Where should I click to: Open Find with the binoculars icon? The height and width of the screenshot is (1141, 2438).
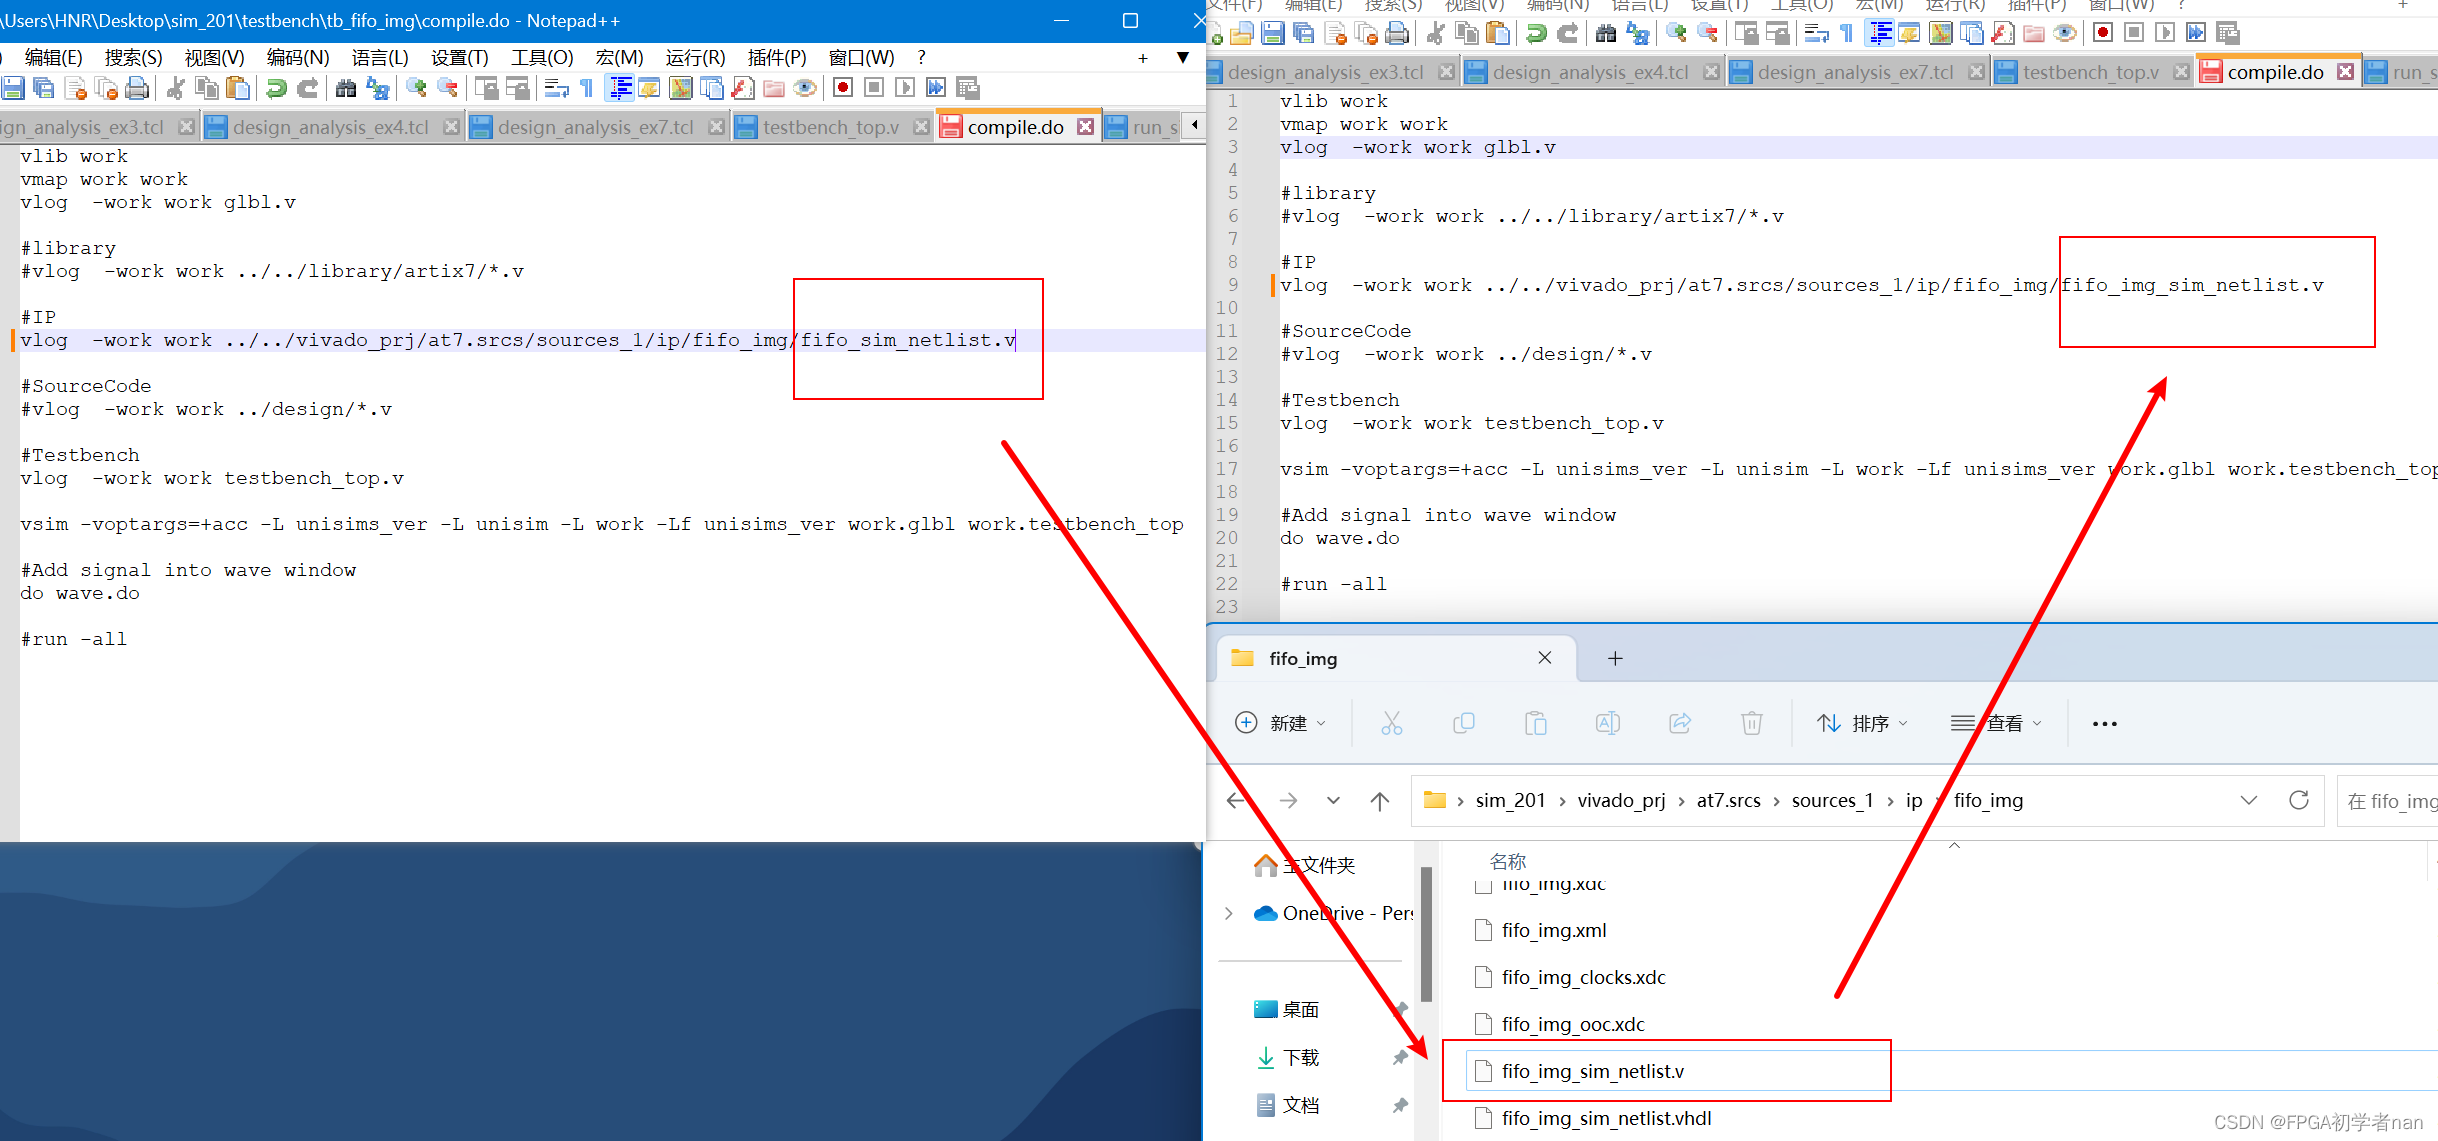click(346, 89)
